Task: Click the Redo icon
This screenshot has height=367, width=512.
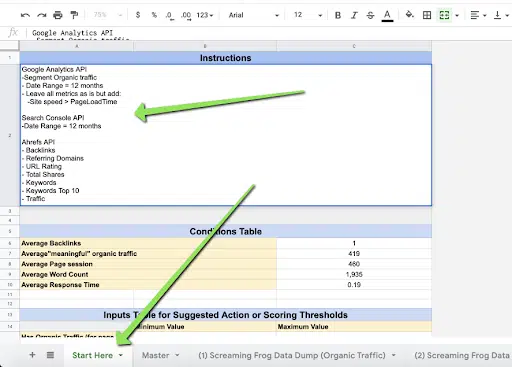Action: (42, 15)
